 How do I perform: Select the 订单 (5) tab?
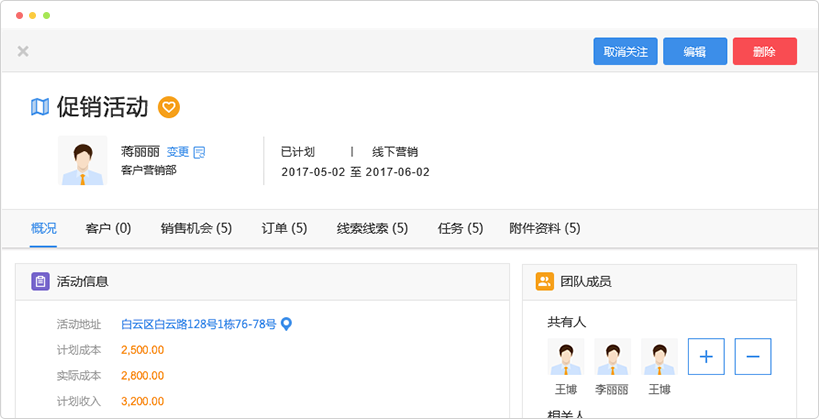[x=284, y=228]
